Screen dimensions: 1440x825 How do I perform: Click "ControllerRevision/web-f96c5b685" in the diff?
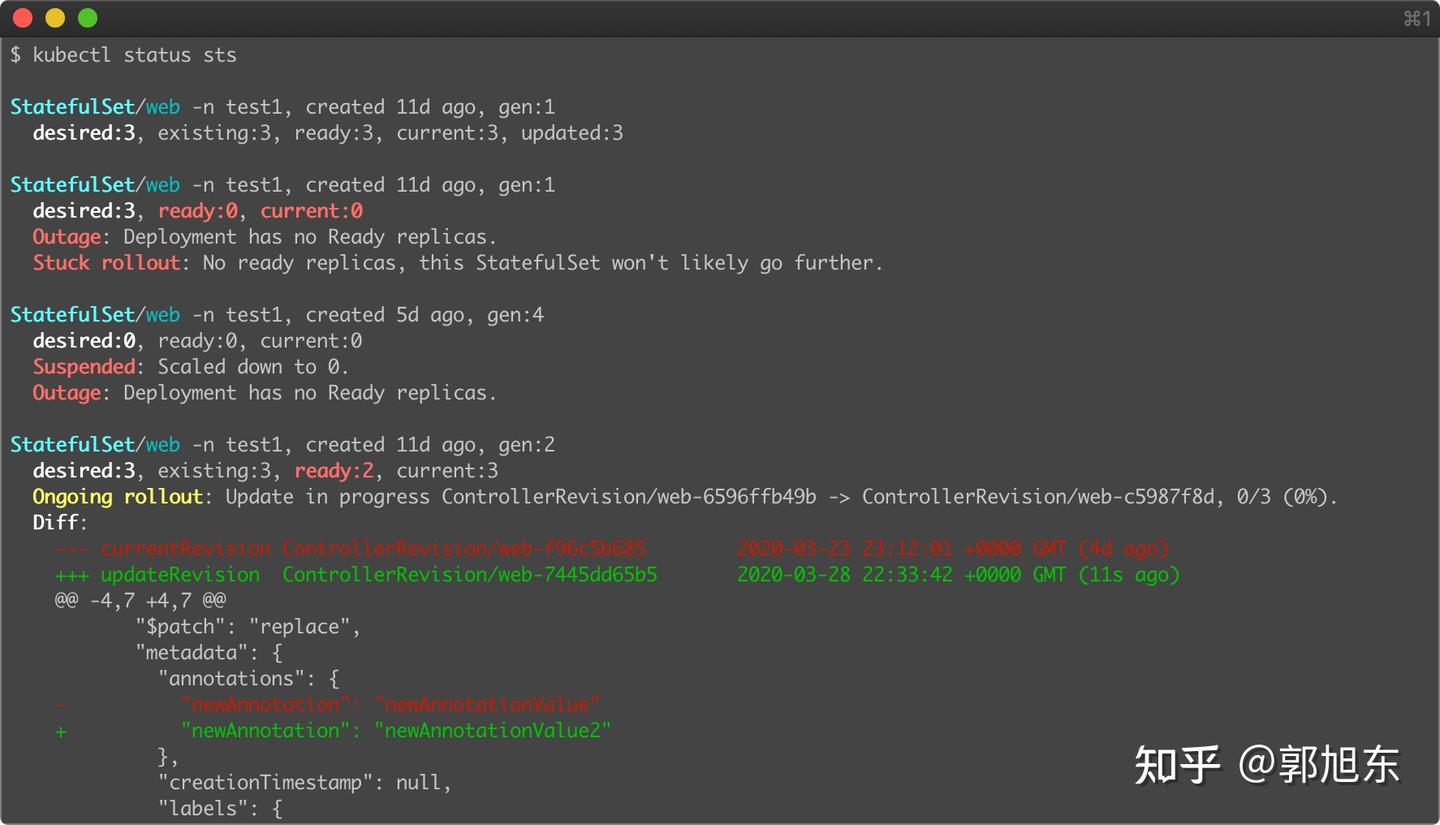click(464, 549)
